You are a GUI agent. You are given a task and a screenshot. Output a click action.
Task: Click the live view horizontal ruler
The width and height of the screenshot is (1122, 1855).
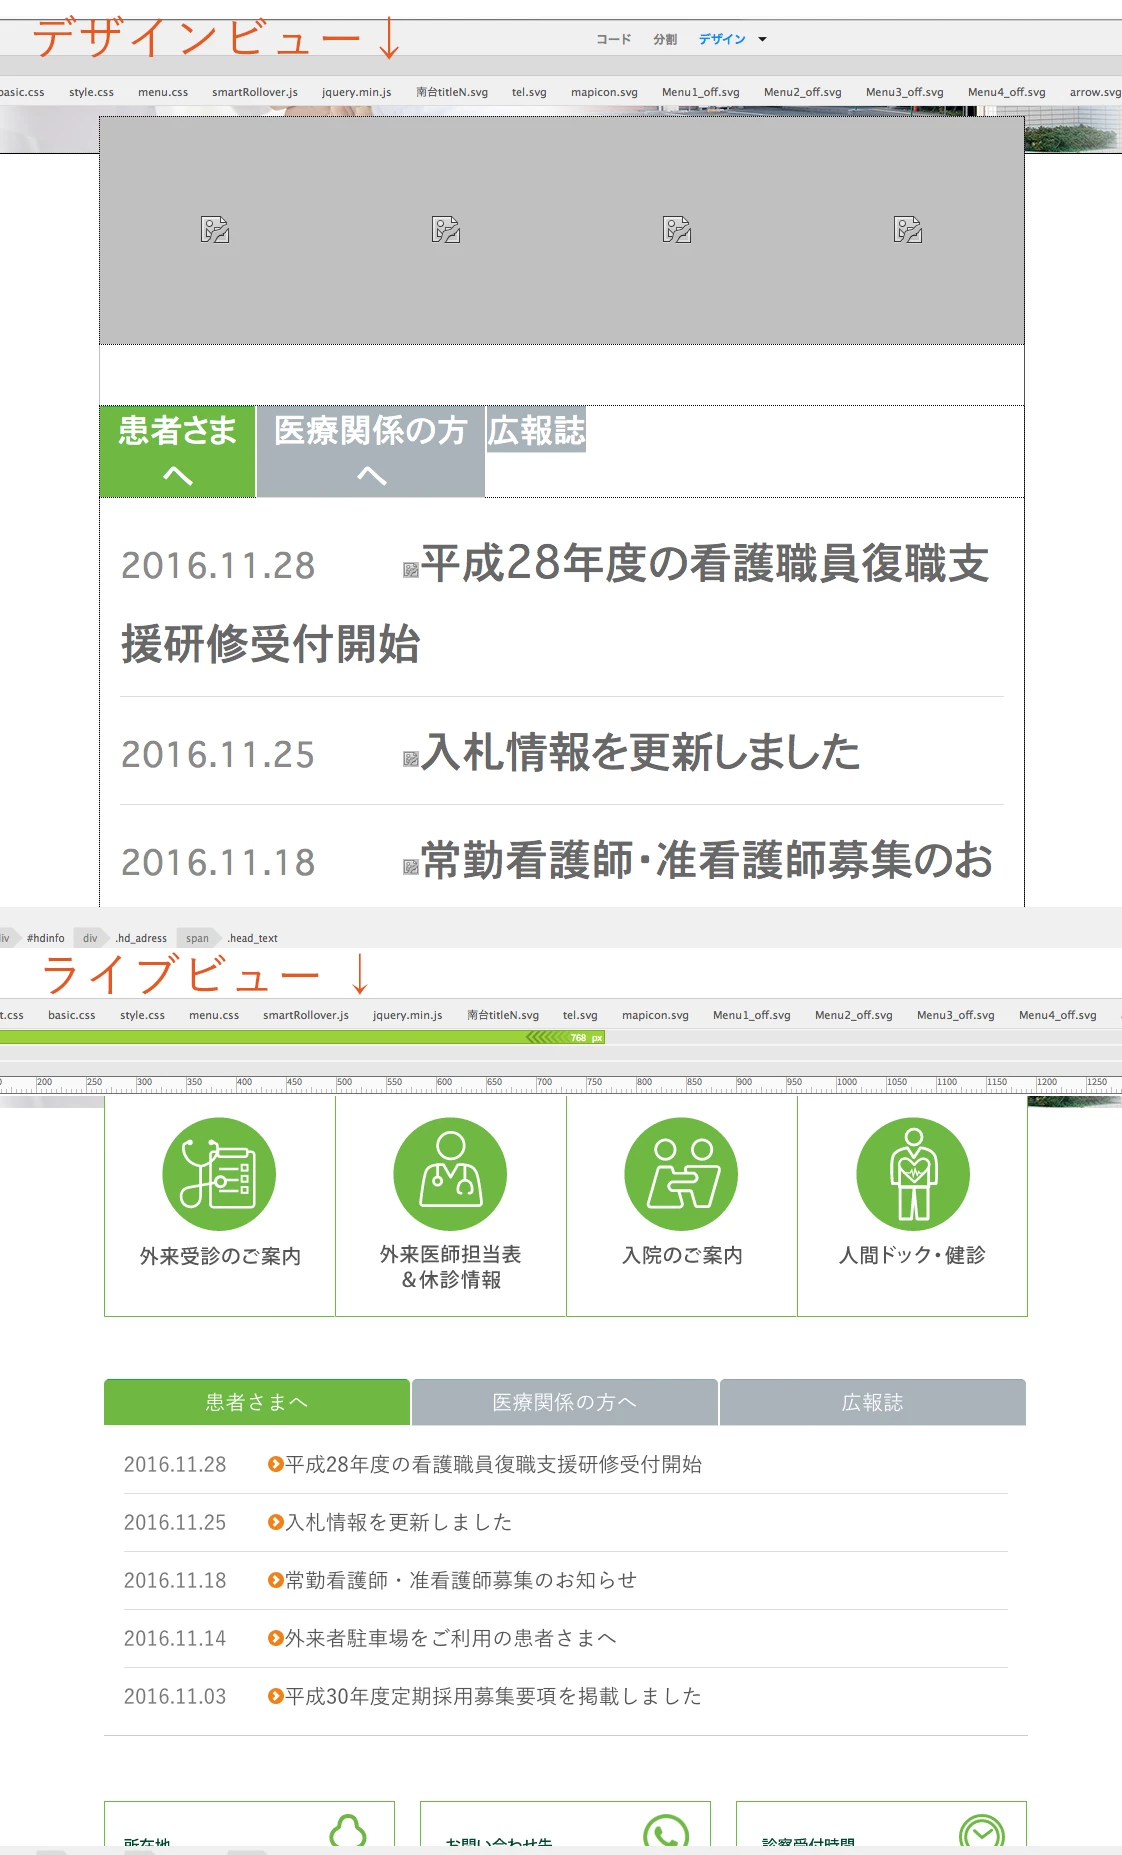[561, 1084]
